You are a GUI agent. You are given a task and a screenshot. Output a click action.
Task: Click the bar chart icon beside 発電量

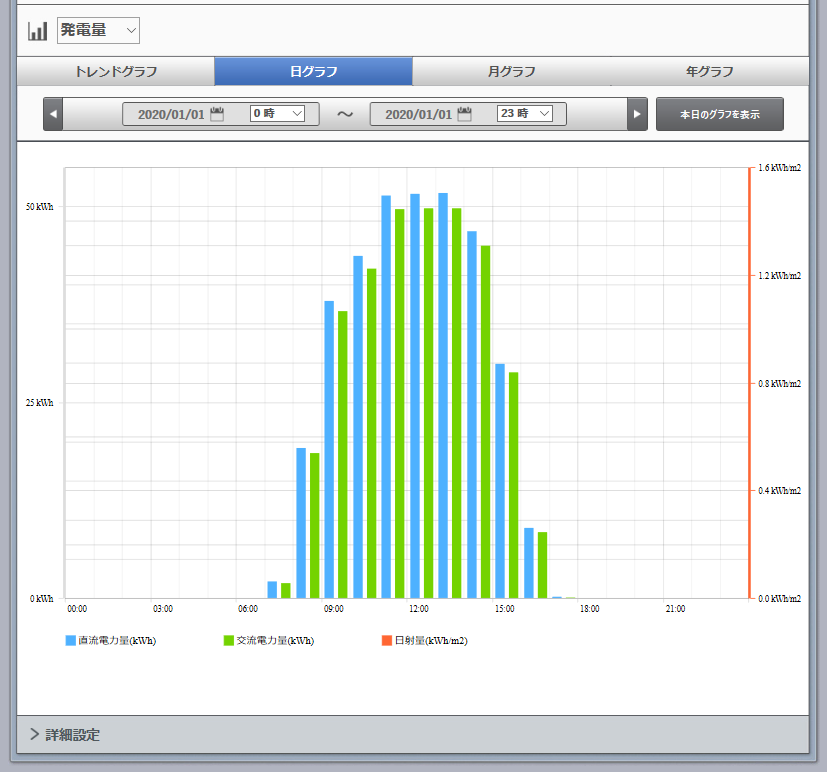[x=37, y=31]
